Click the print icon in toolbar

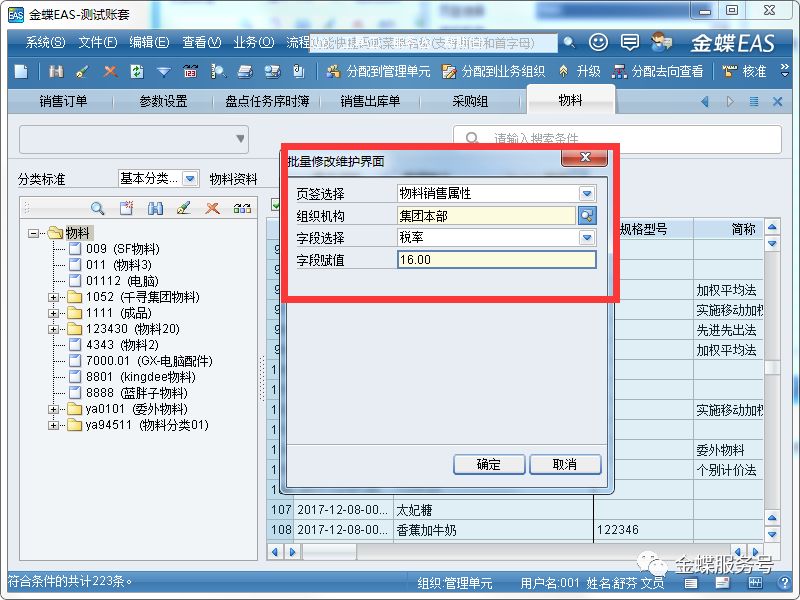coord(245,72)
